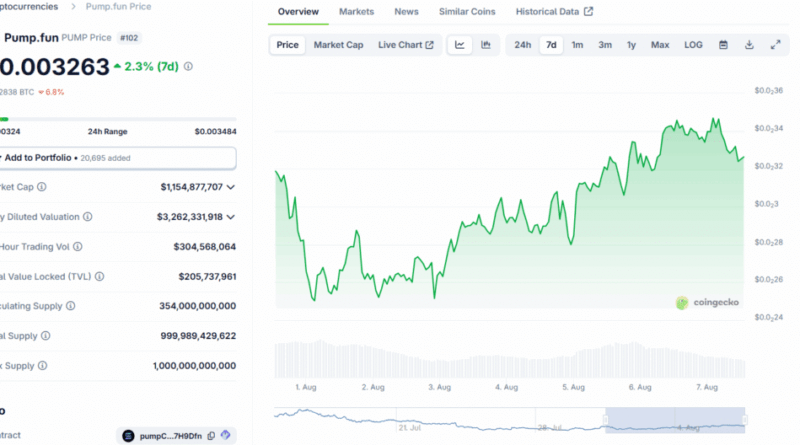Viewport: 800px width, 445px height.
Task: Click the highlighted range in chart navigator
Action: click(x=675, y=420)
